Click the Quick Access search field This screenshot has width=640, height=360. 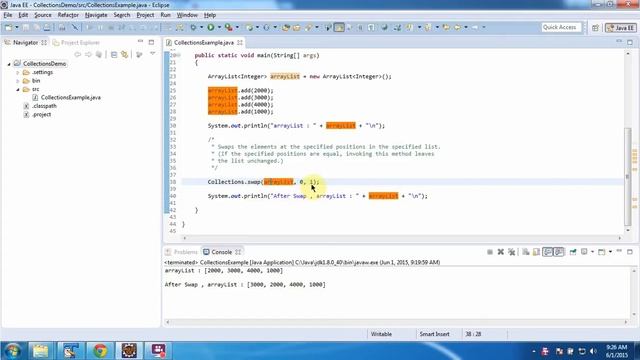(x=561, y=27)
